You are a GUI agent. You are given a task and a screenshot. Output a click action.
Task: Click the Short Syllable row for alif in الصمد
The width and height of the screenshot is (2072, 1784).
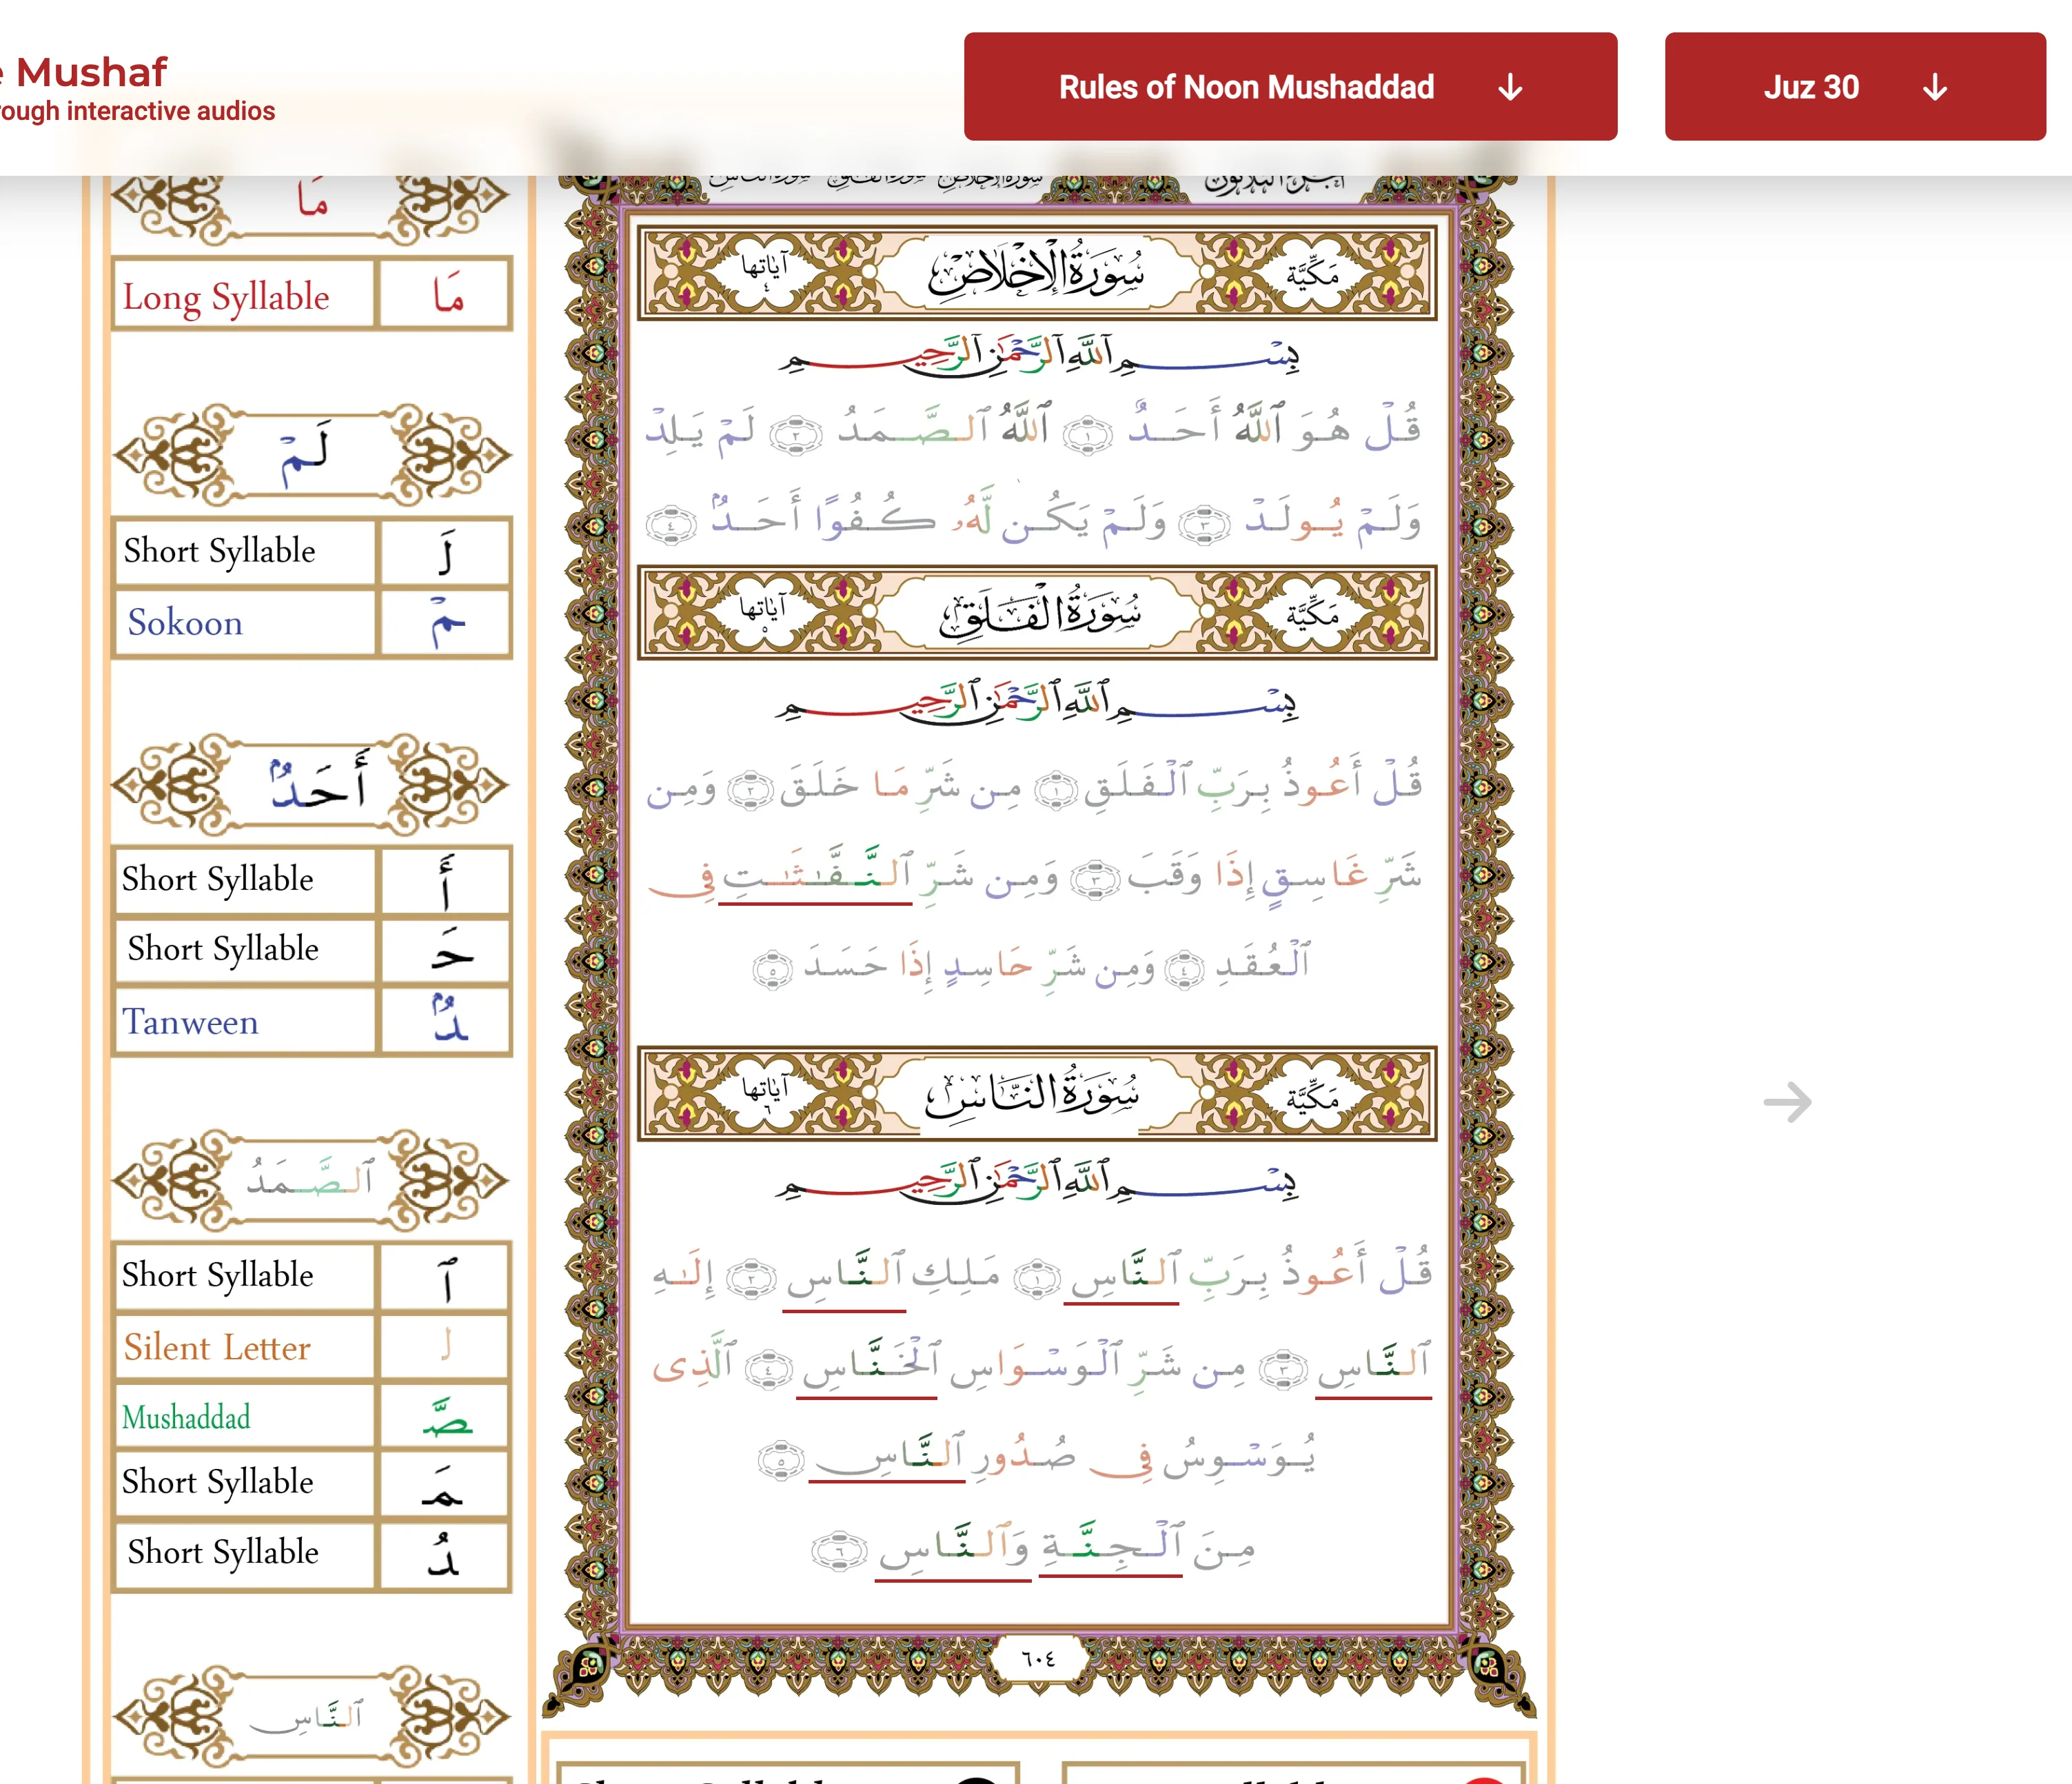pos(312,1276)
